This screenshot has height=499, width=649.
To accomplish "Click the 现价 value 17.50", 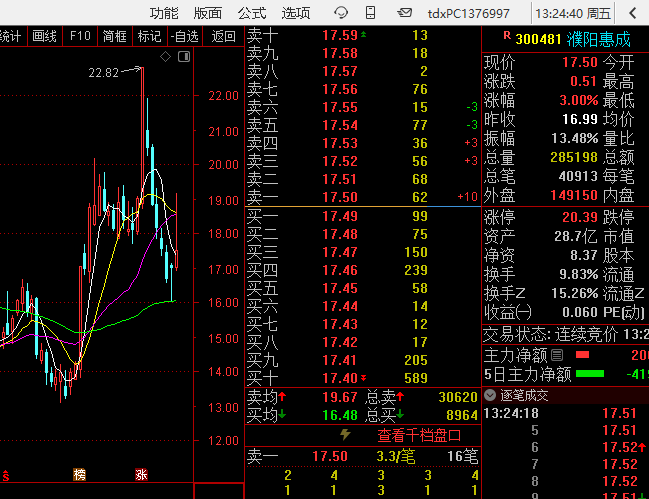I will point(580,62).
